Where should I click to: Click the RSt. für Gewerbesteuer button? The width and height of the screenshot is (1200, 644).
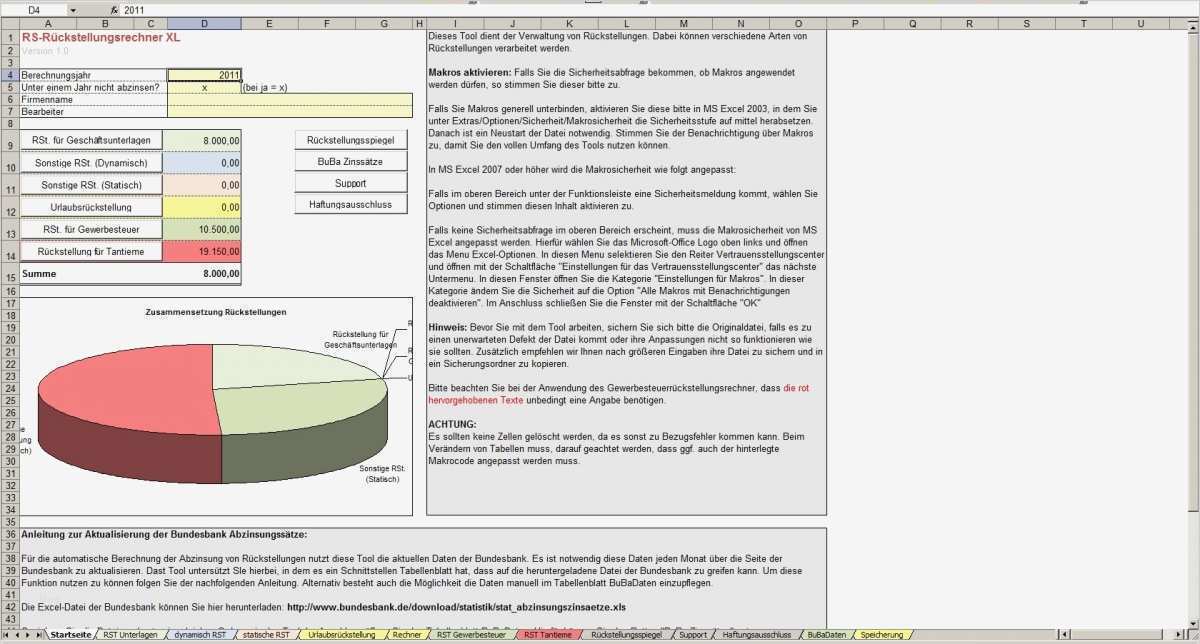[91, 229]
